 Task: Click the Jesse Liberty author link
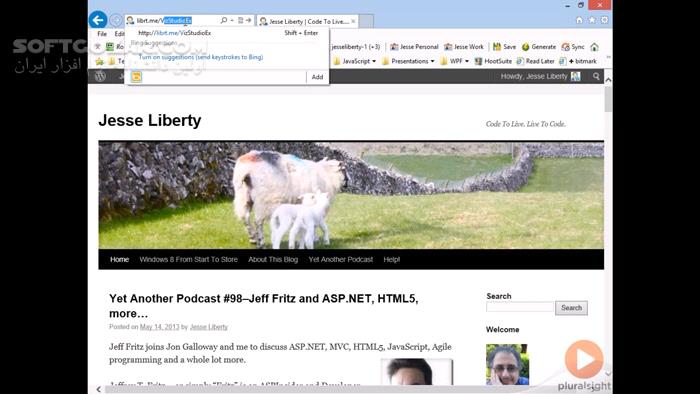(208, 327)
